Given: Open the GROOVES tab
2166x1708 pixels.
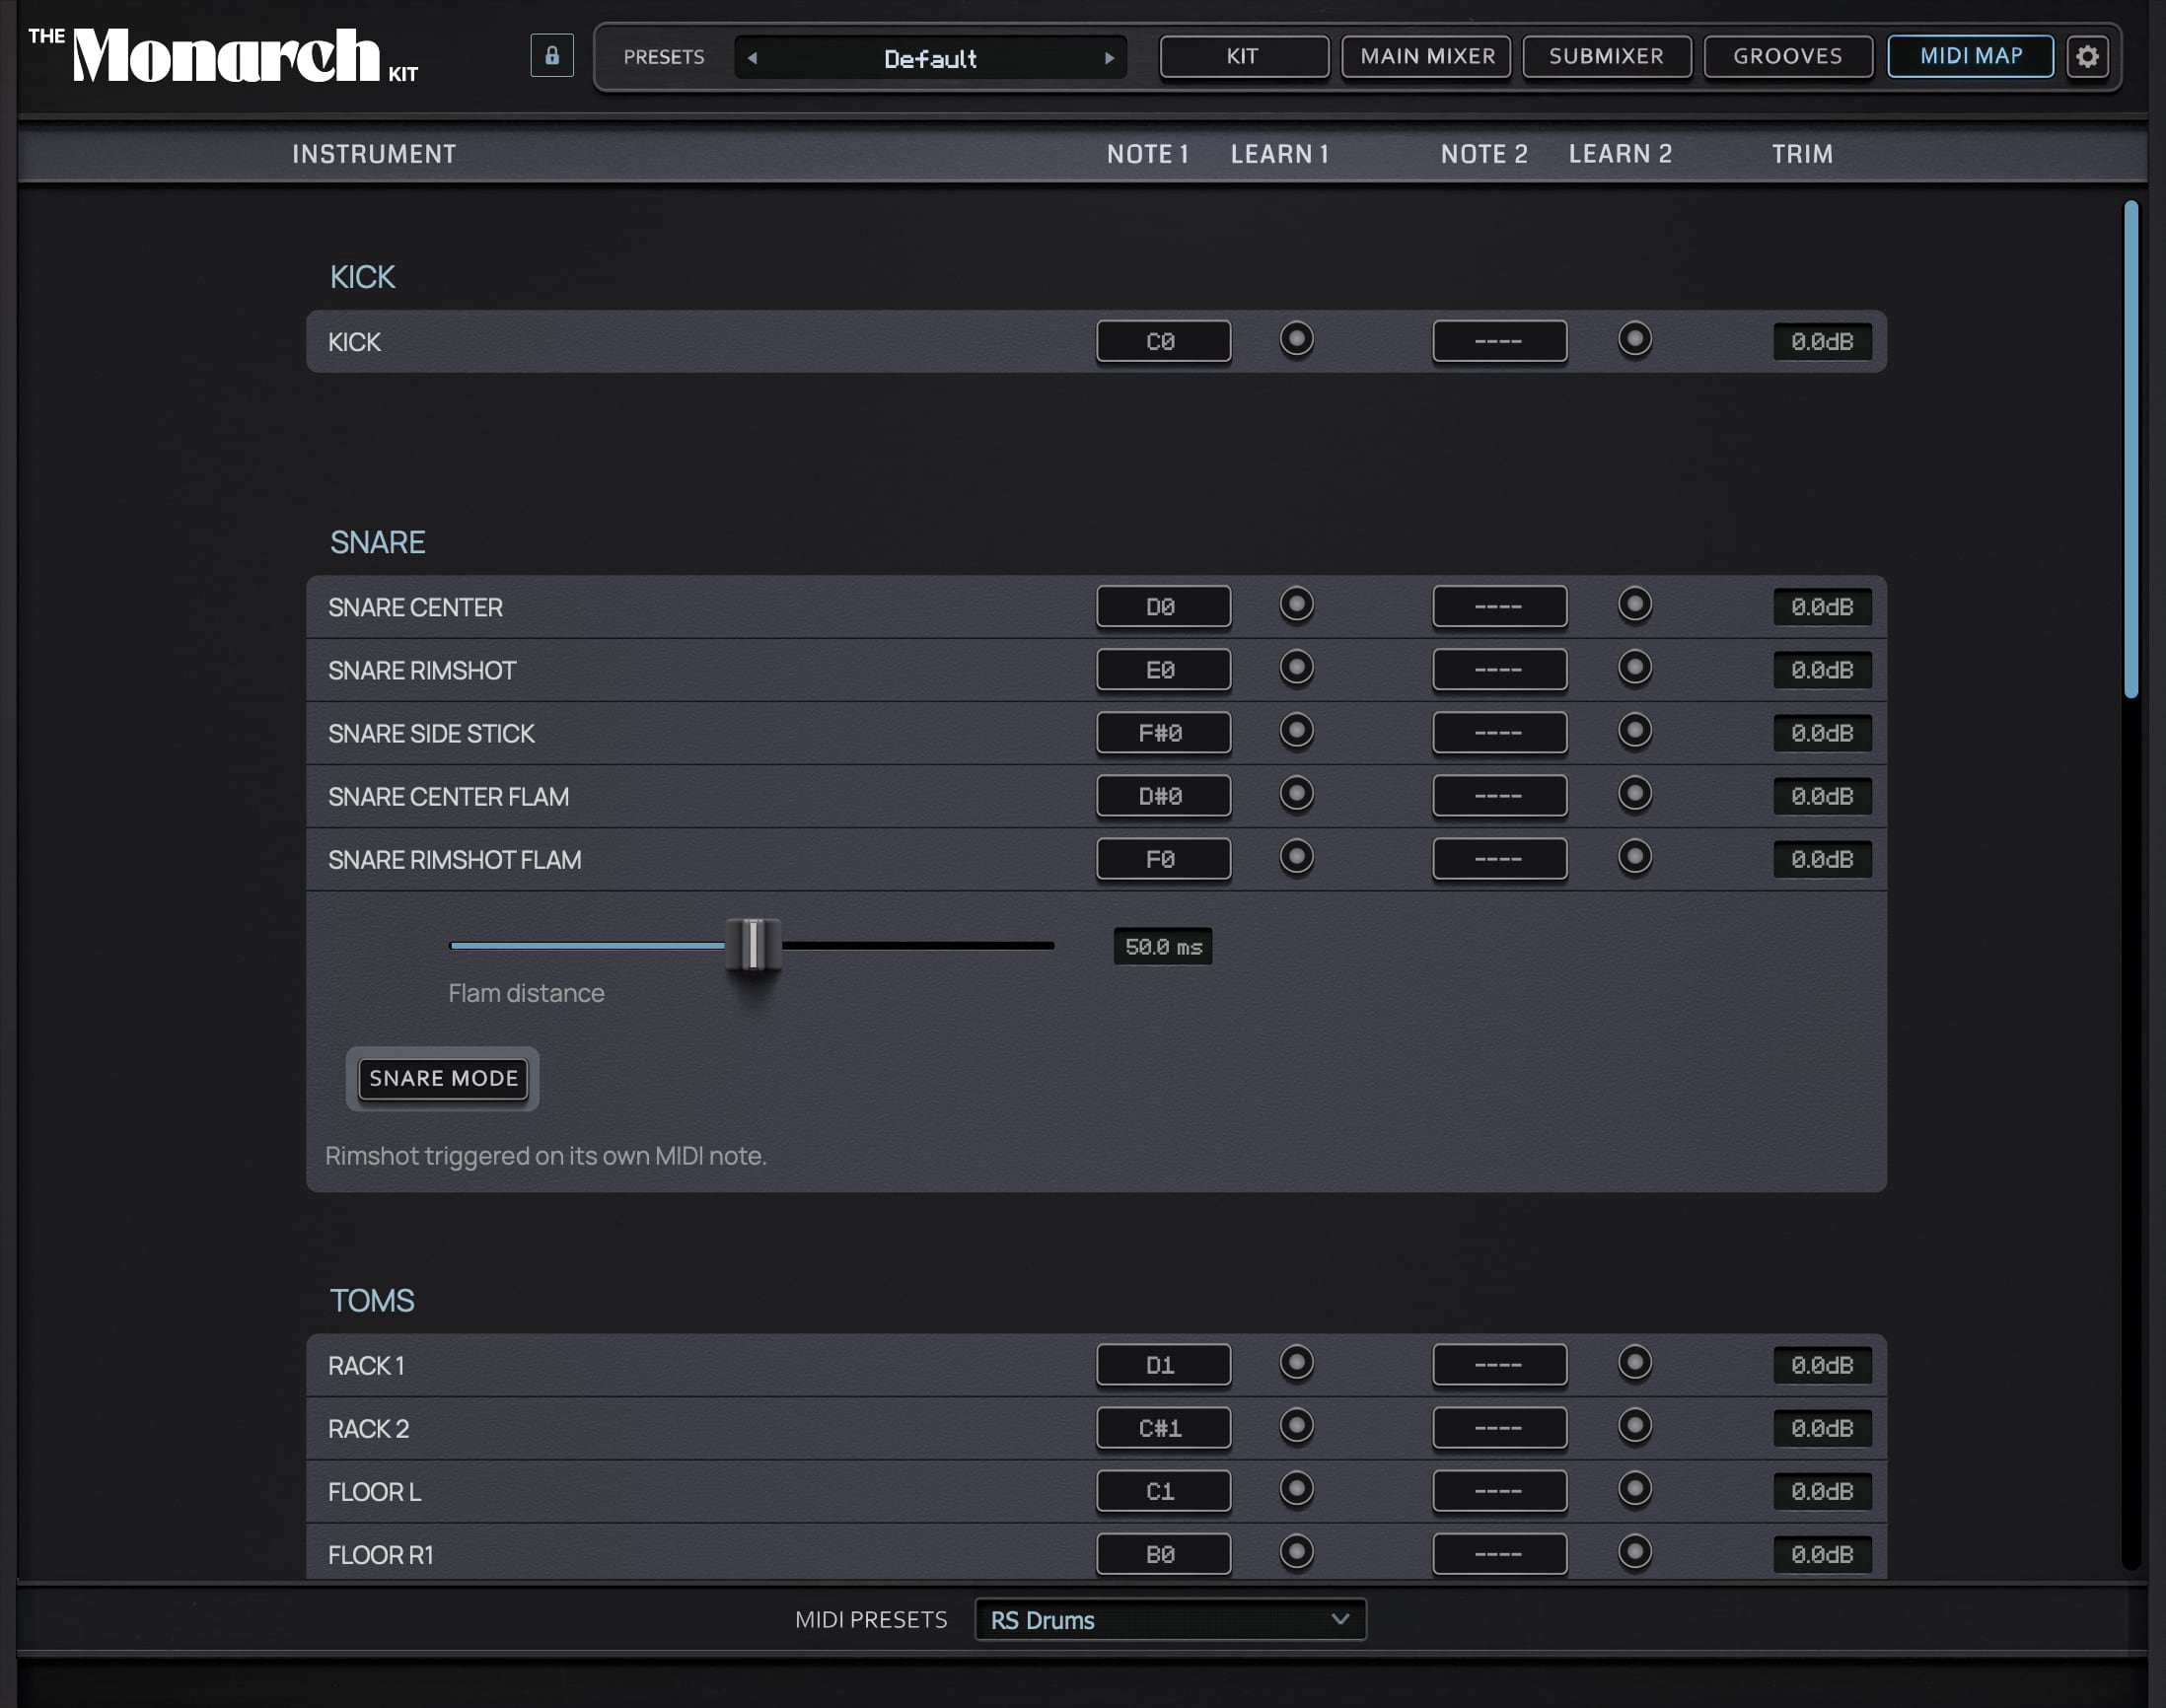Looking at the screenshot, I should tap(1788, 56).
